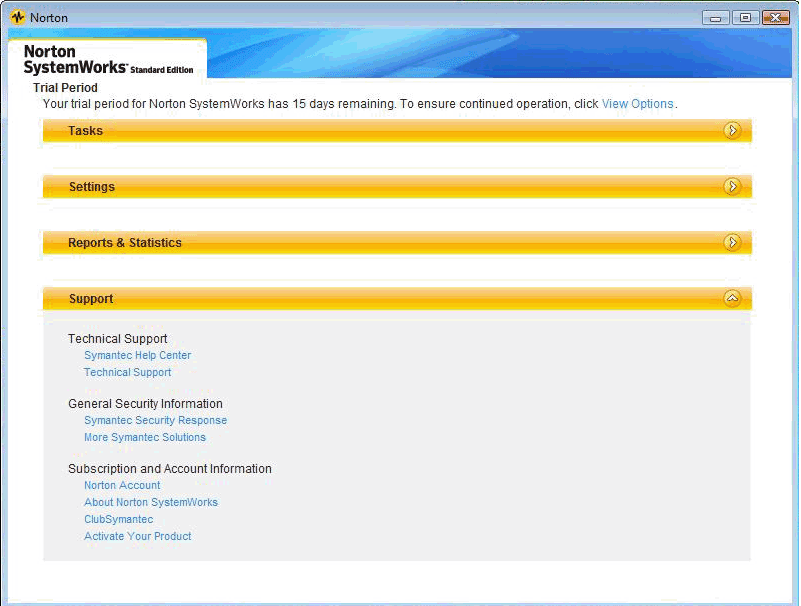
Task: Expand the Settings section arrow
Action: point(732,186)
